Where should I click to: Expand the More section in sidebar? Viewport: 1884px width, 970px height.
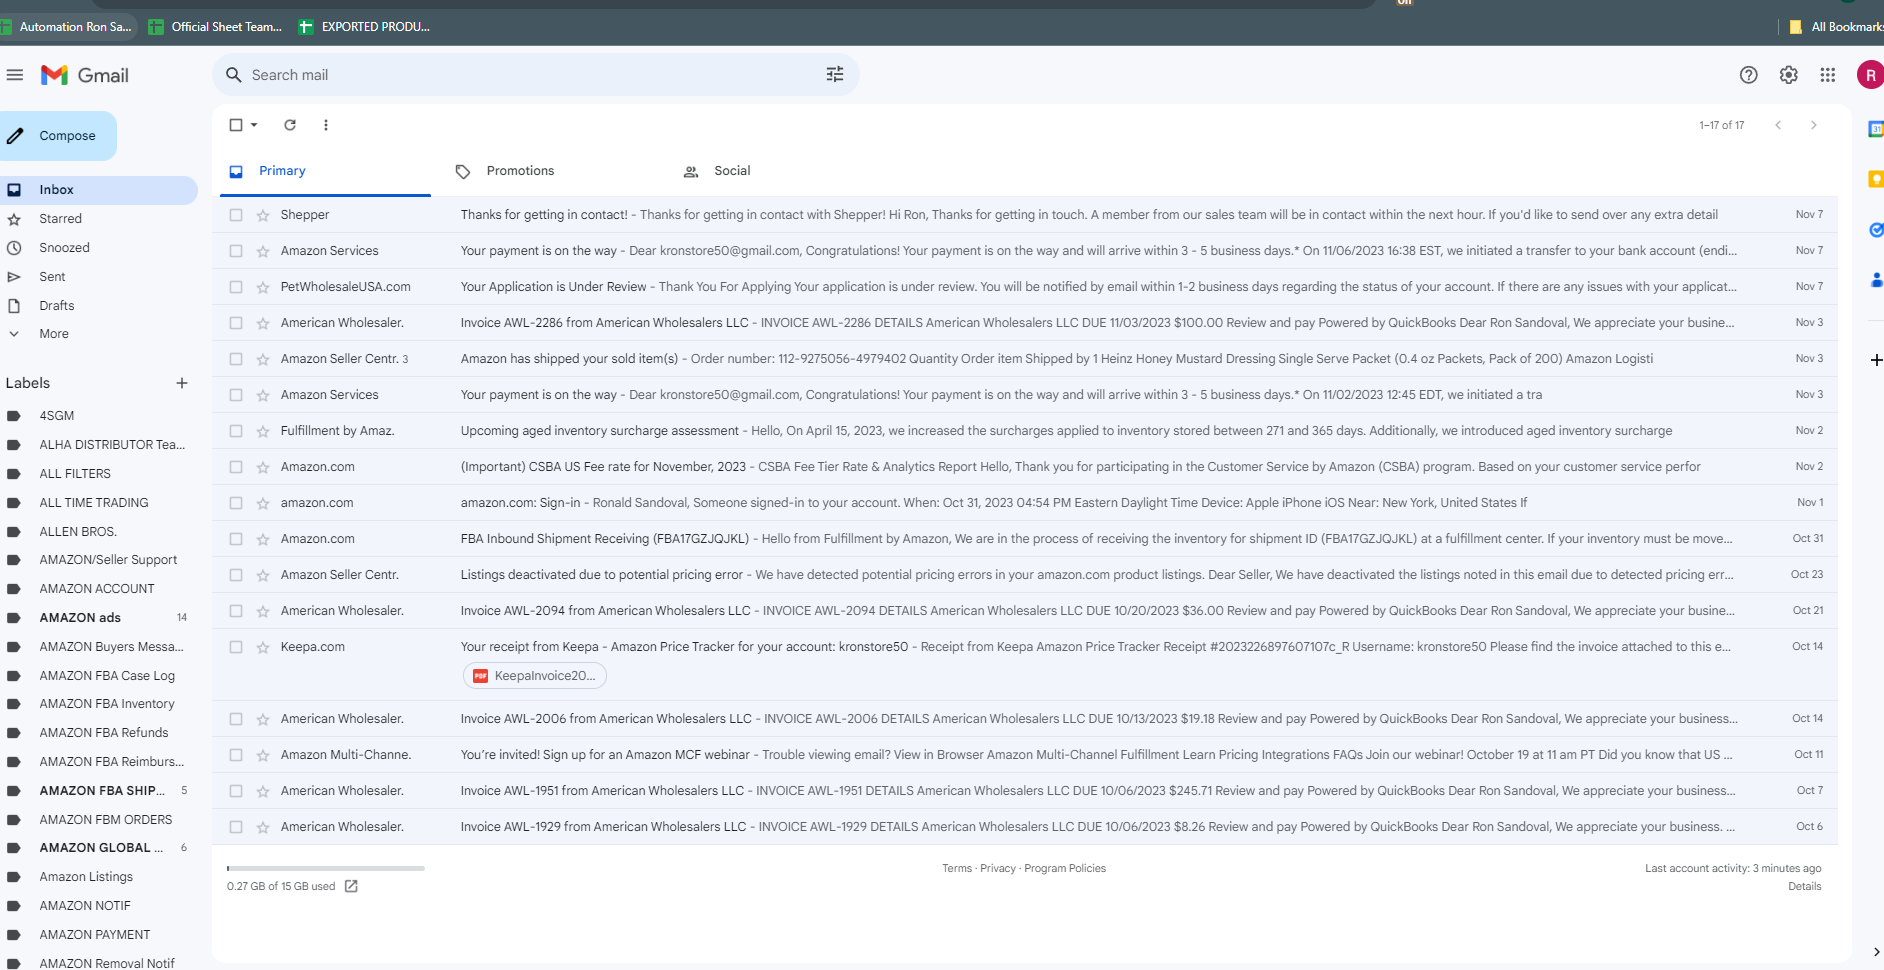click(x=54, y=334)
